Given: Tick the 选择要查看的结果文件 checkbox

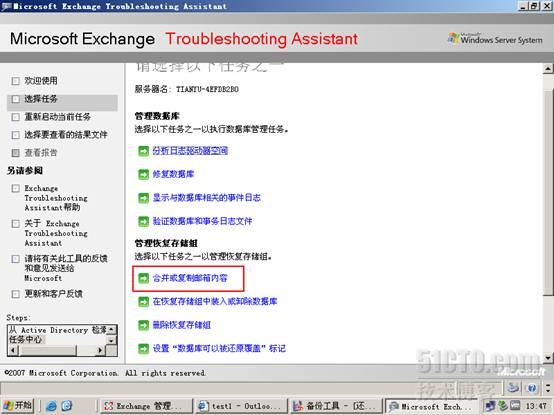Looking at the screenshot, I should click(x=16, y=135).
